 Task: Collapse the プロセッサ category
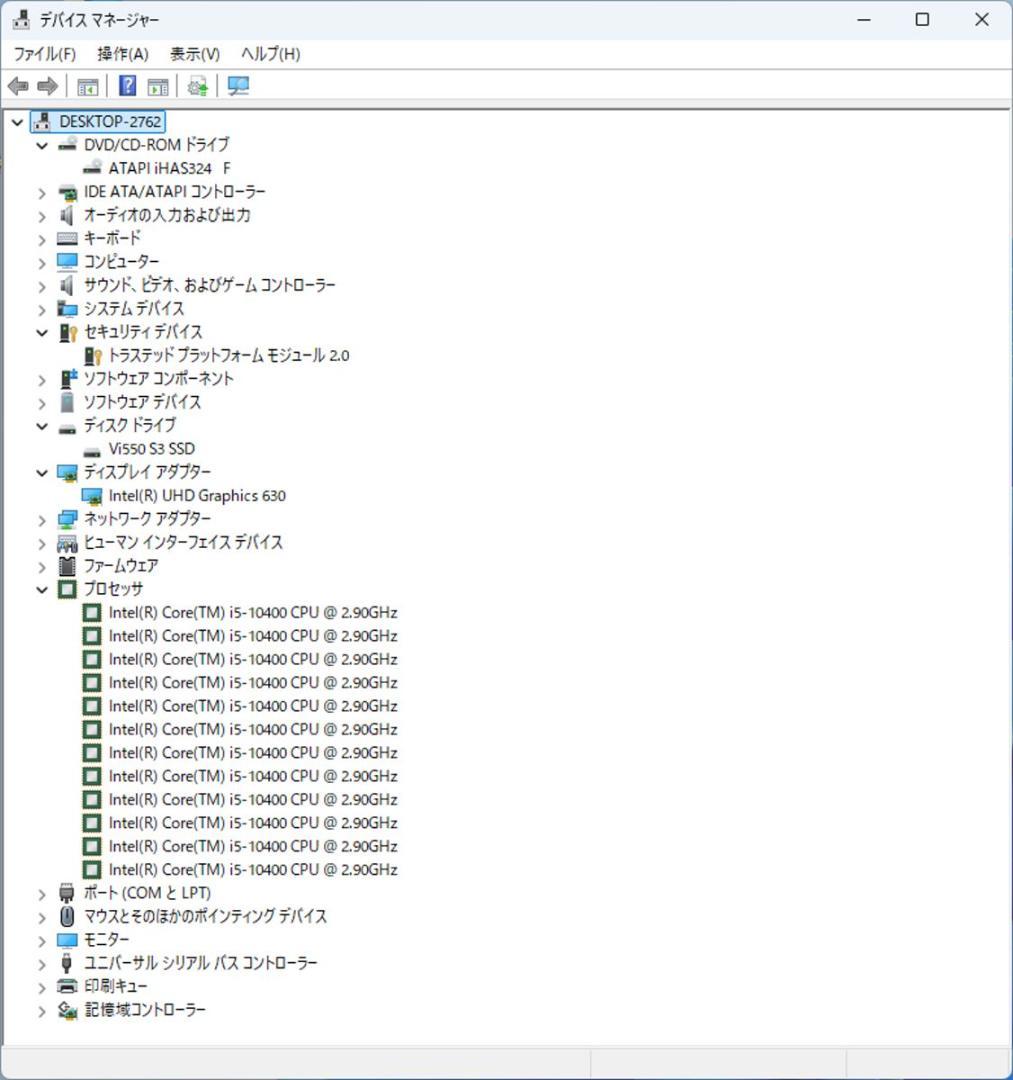click(41, 589)
